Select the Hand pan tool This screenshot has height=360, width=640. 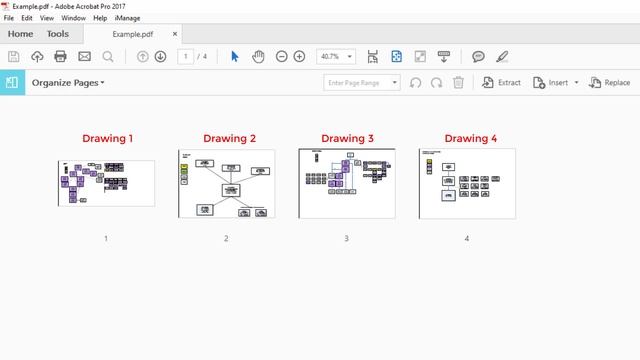point(258,56)
